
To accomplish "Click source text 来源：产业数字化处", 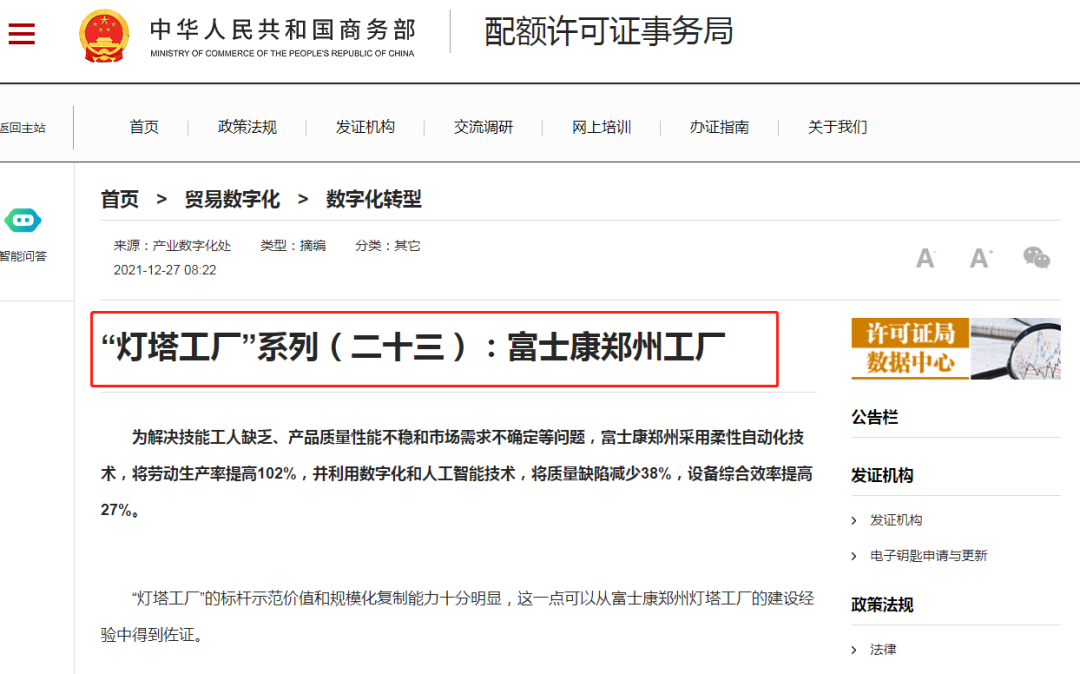I will click(172, 246).
